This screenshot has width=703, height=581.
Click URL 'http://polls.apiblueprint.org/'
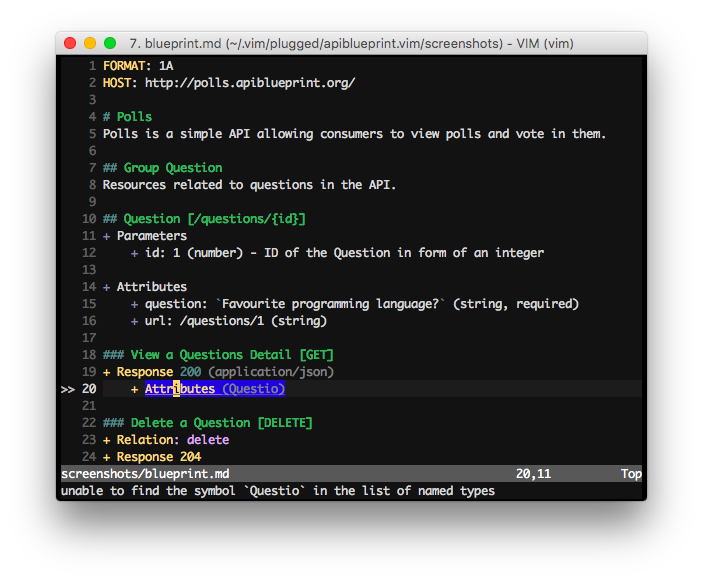tap(250, 83)
